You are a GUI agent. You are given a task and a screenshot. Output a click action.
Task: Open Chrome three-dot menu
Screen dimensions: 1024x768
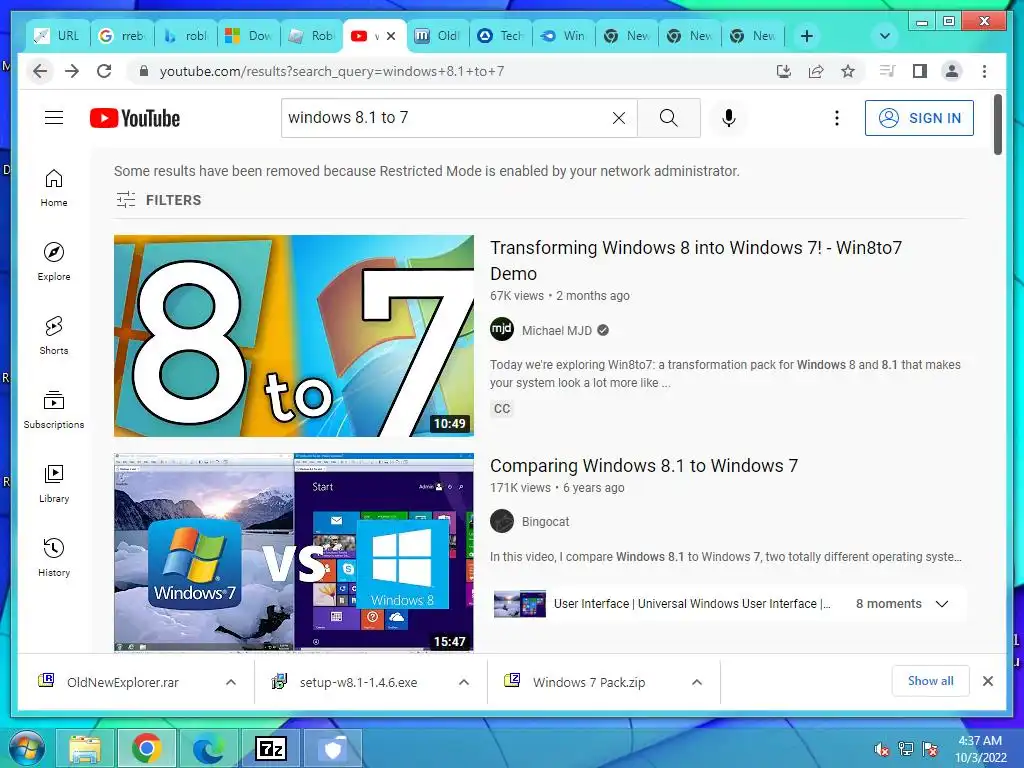pyautogui.click(x=984, y=71)
